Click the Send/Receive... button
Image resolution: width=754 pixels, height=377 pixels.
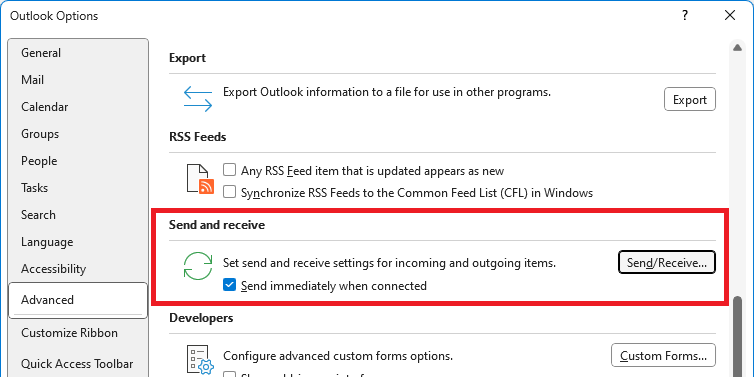click(x=666, y=263)
